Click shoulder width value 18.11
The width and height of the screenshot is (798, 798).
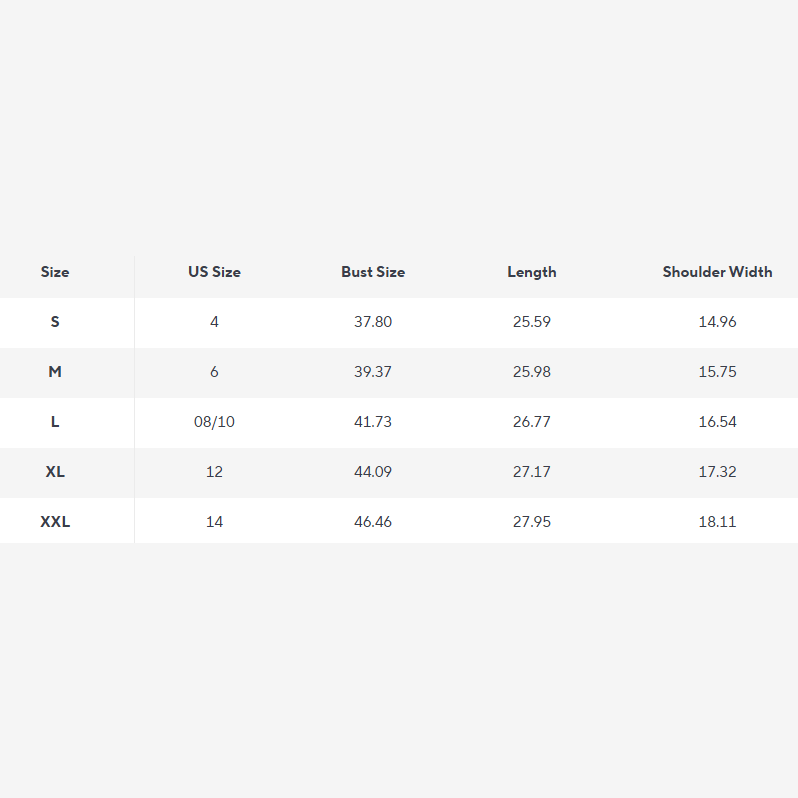(717, 522)
